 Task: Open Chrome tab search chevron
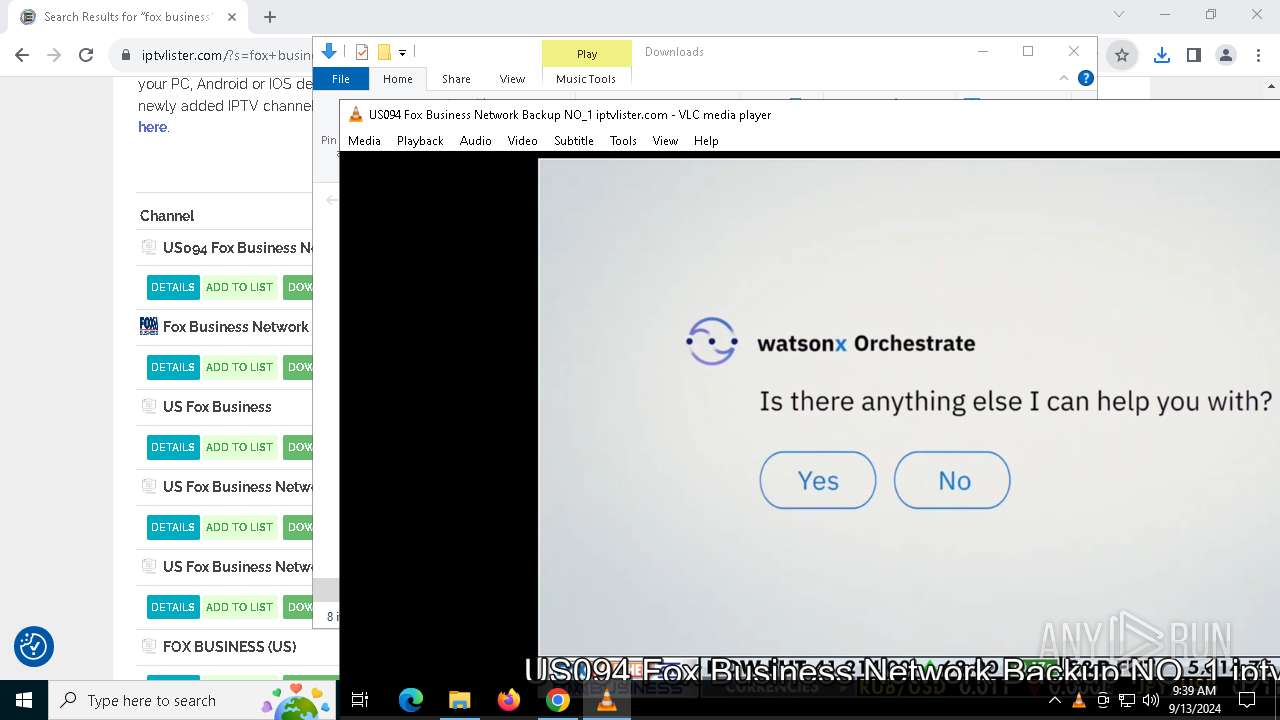(x=1119, y=14)
